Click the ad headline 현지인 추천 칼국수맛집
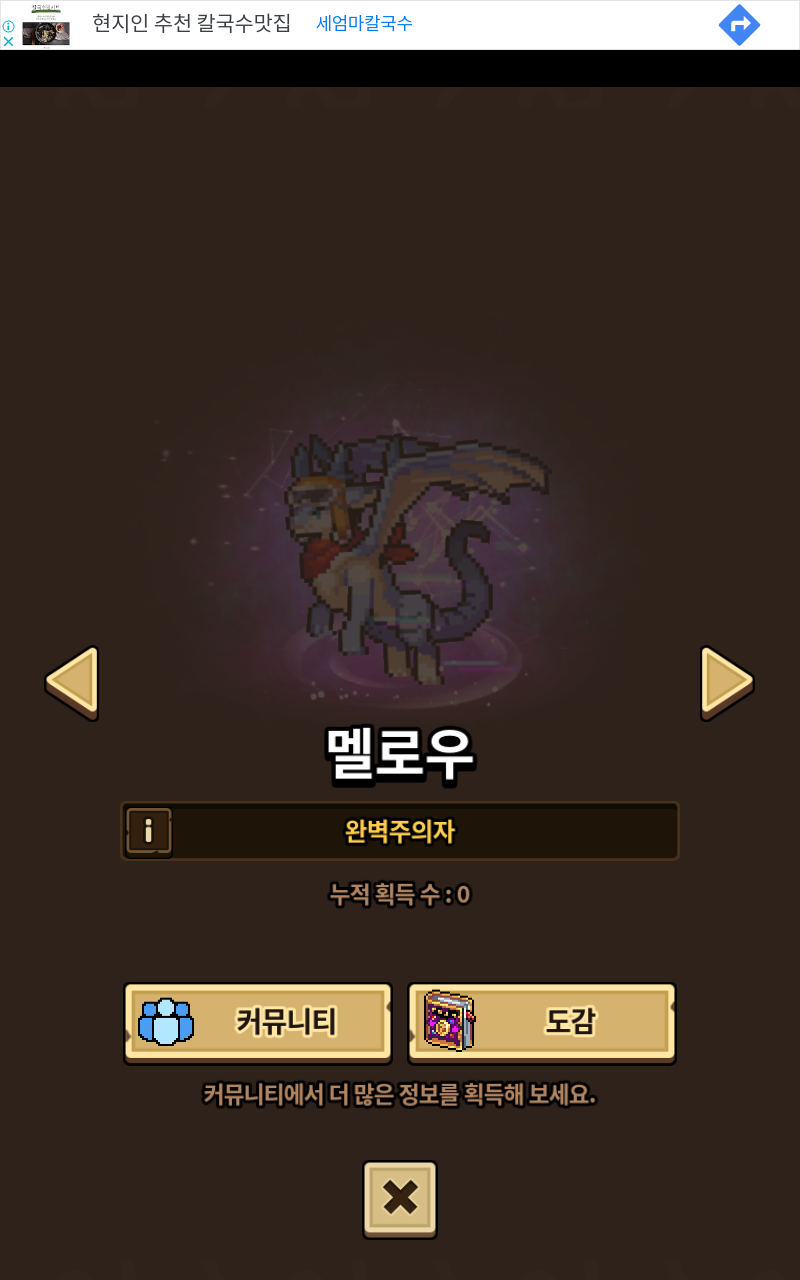Viewport: 800px width, 1280px height. pyautogui.click(x=192, y=23)
